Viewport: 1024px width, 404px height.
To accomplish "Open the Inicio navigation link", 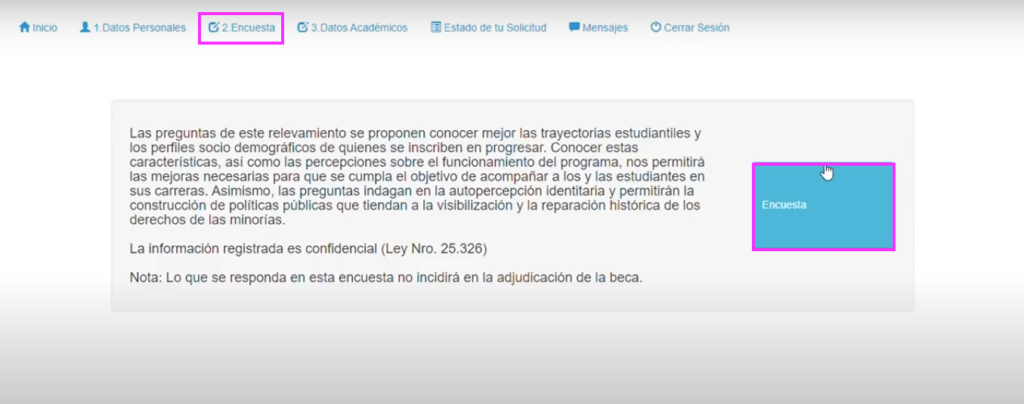I will point(38,27).
